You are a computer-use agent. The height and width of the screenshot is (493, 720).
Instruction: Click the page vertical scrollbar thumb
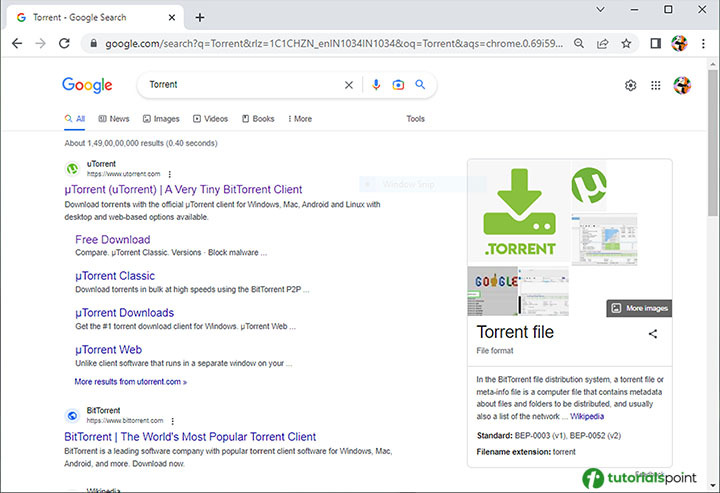712,145
